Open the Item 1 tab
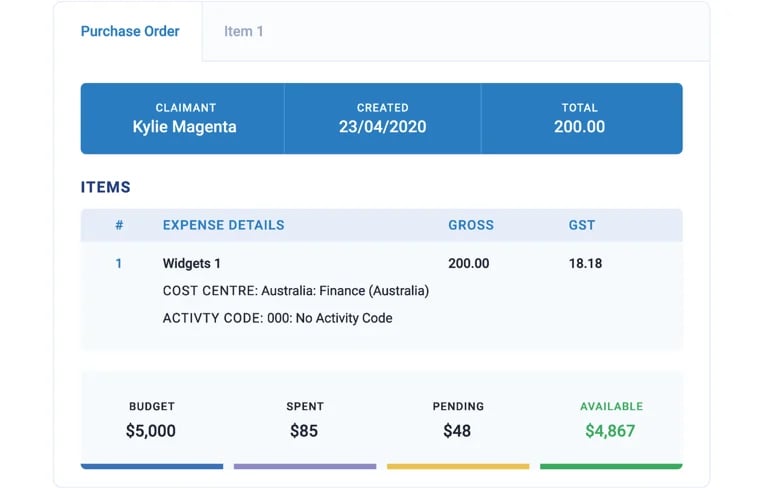The width and height of the screenshot is (760, 488). coord(243,31)
